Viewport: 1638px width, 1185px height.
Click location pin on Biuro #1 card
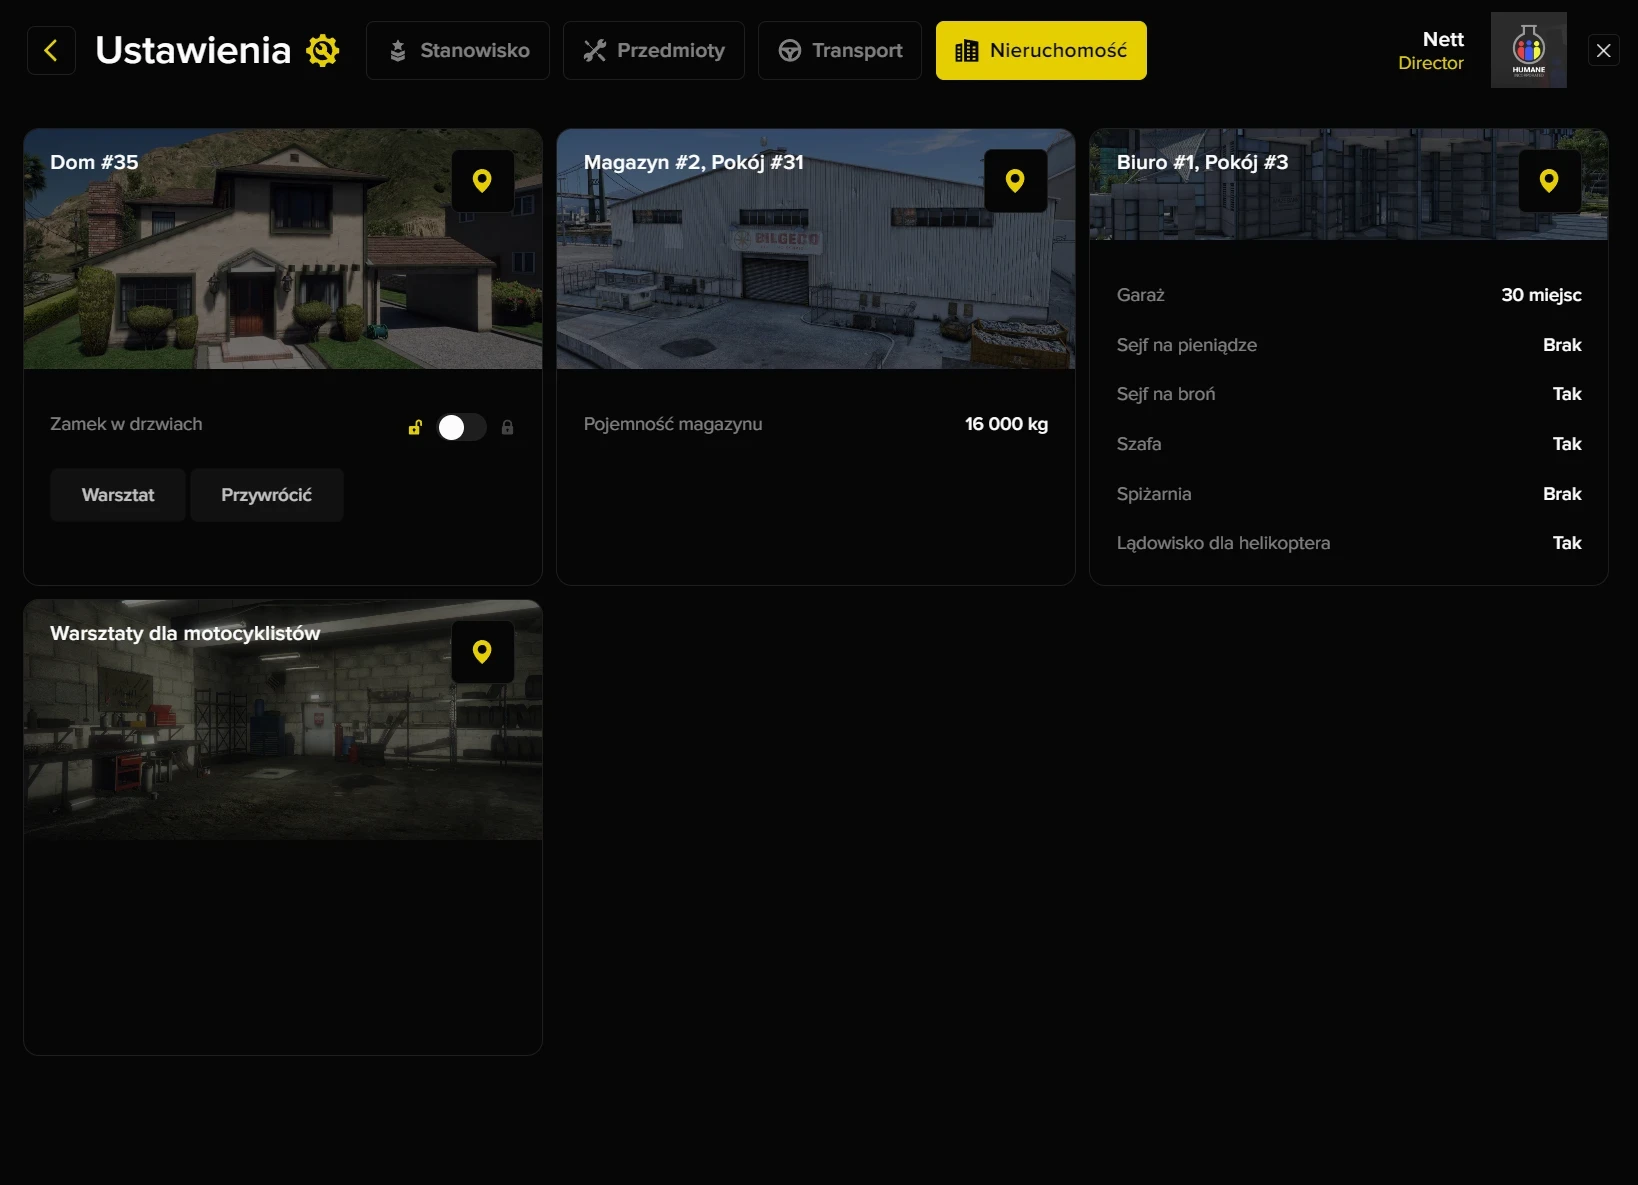(1548, 181)
